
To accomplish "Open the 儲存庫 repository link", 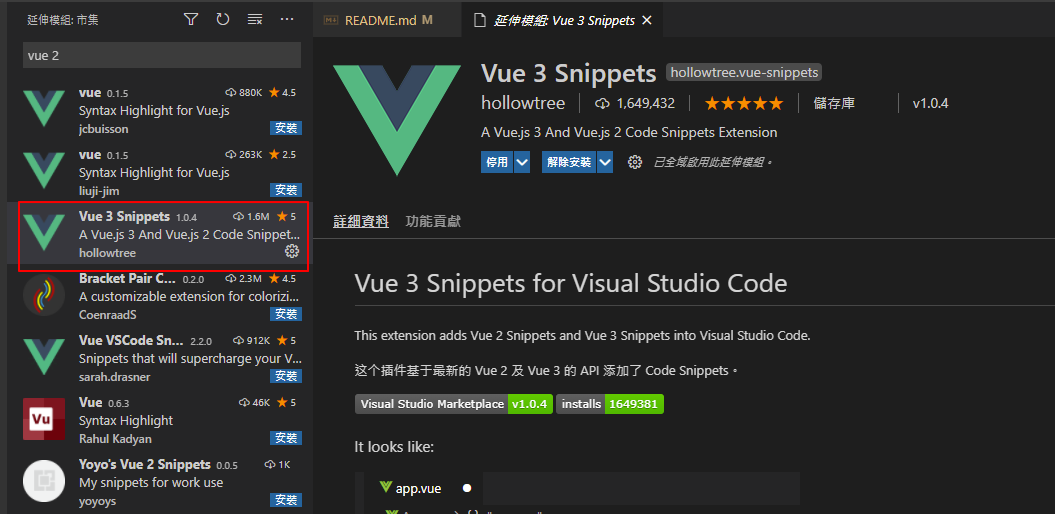I will [834, 104].
